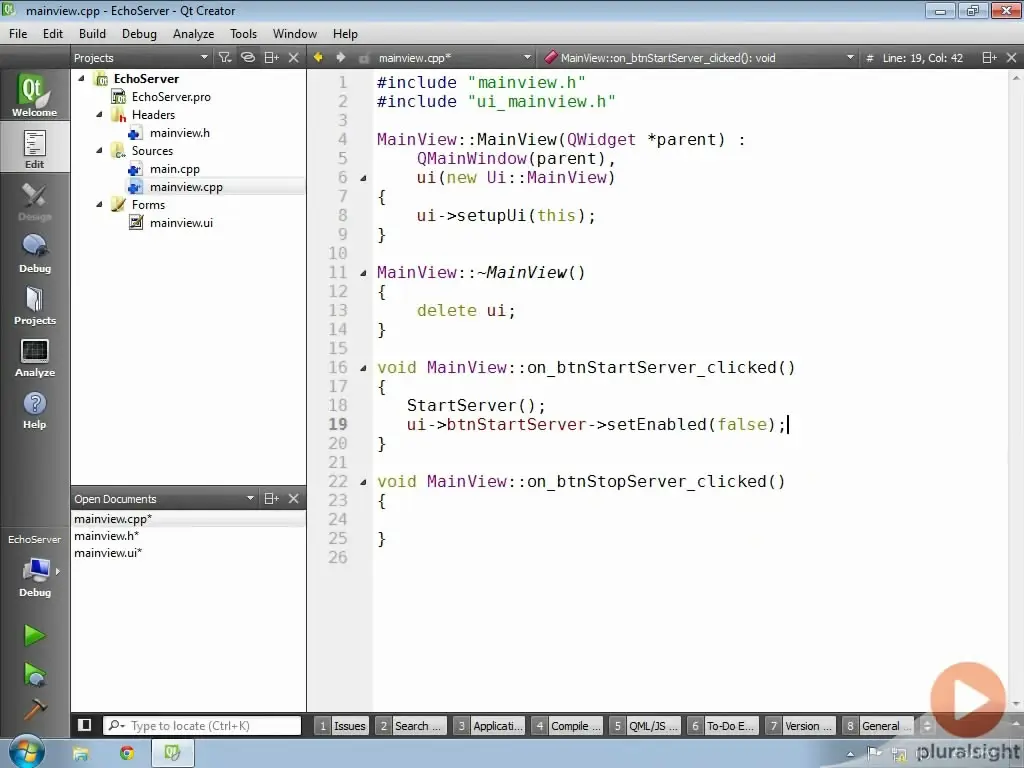Open the Analyze menu
Viewport: 1024px width, 768px height.
click(x=193, y=33)
